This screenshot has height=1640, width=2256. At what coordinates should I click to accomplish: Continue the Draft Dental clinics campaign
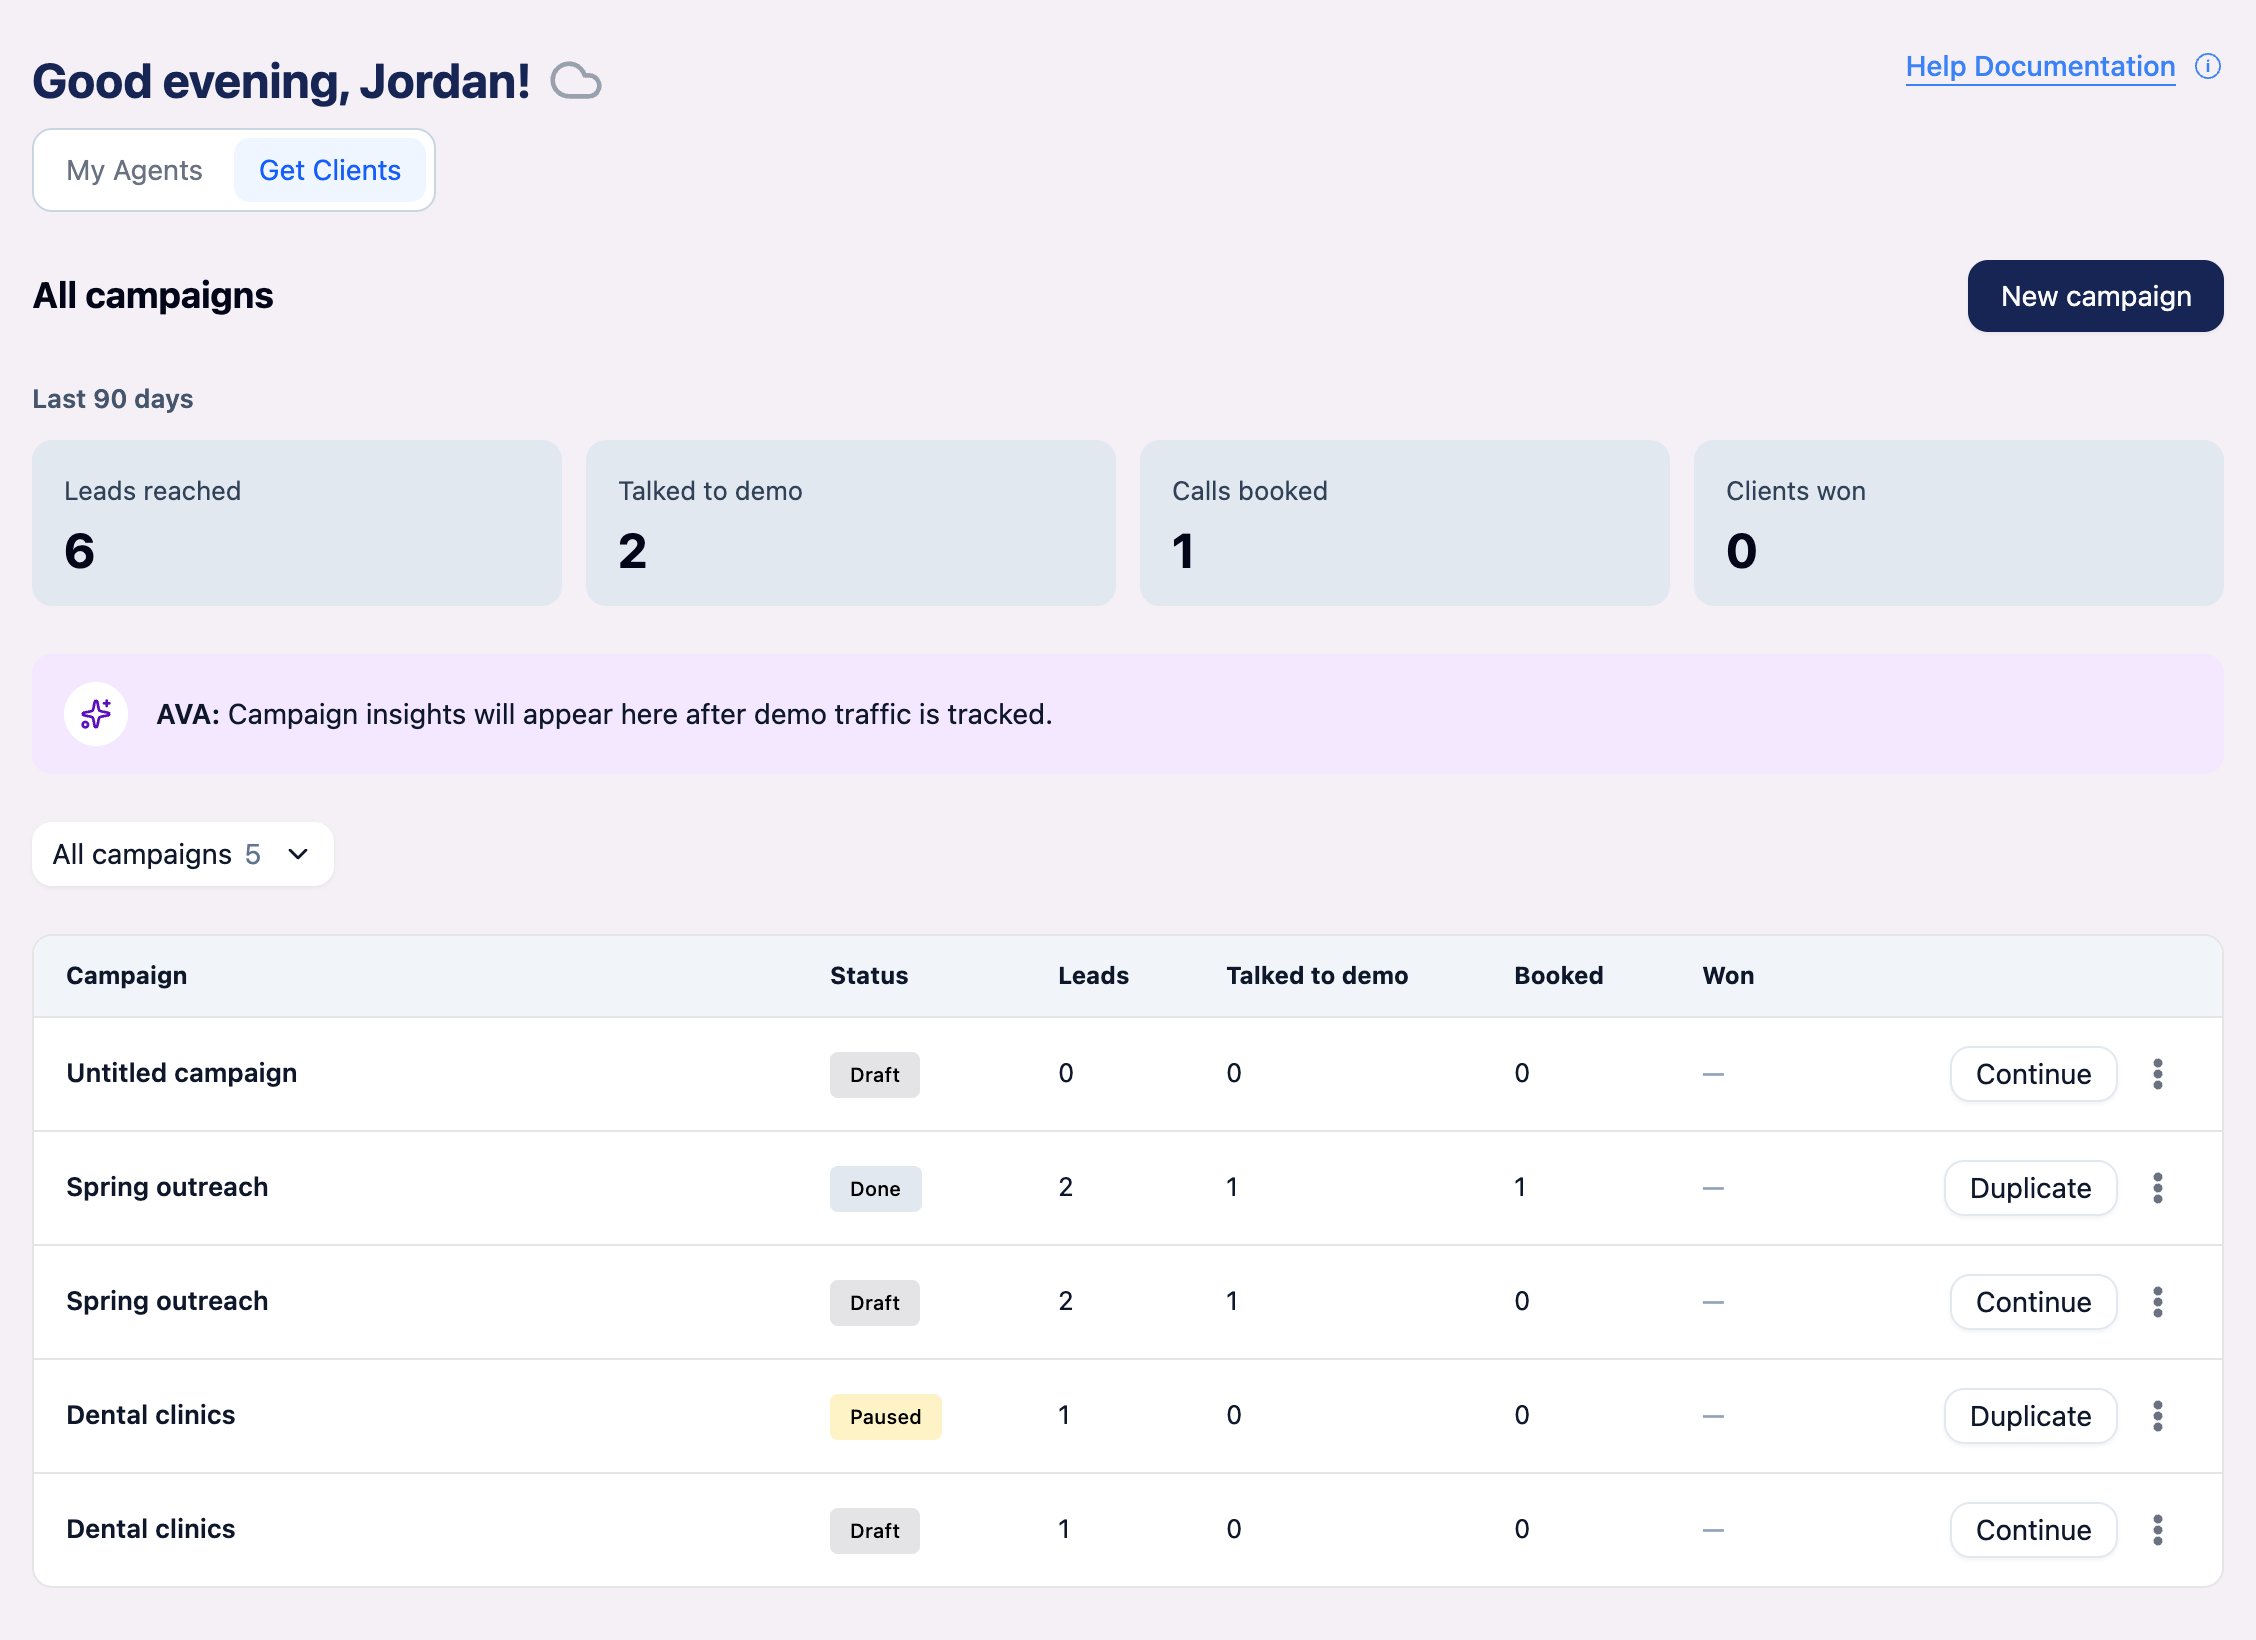tap(2034, 1530)
